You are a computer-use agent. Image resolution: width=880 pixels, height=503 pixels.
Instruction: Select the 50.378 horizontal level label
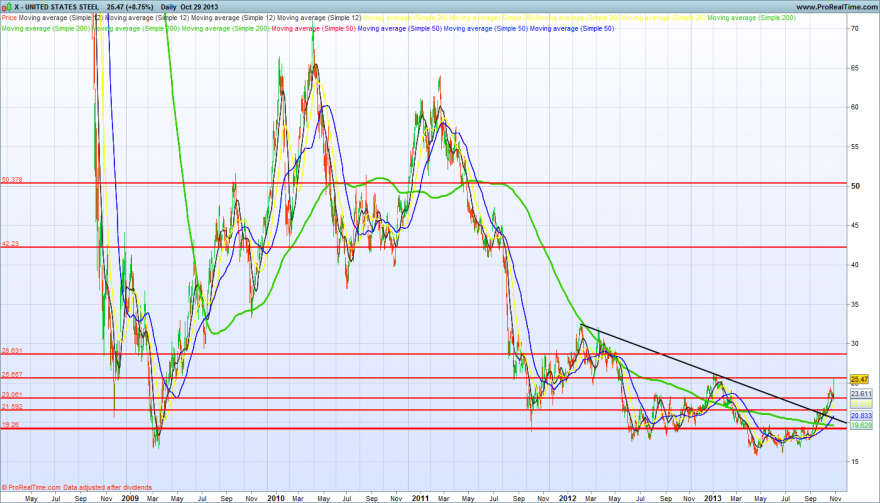tap(12, 180)
